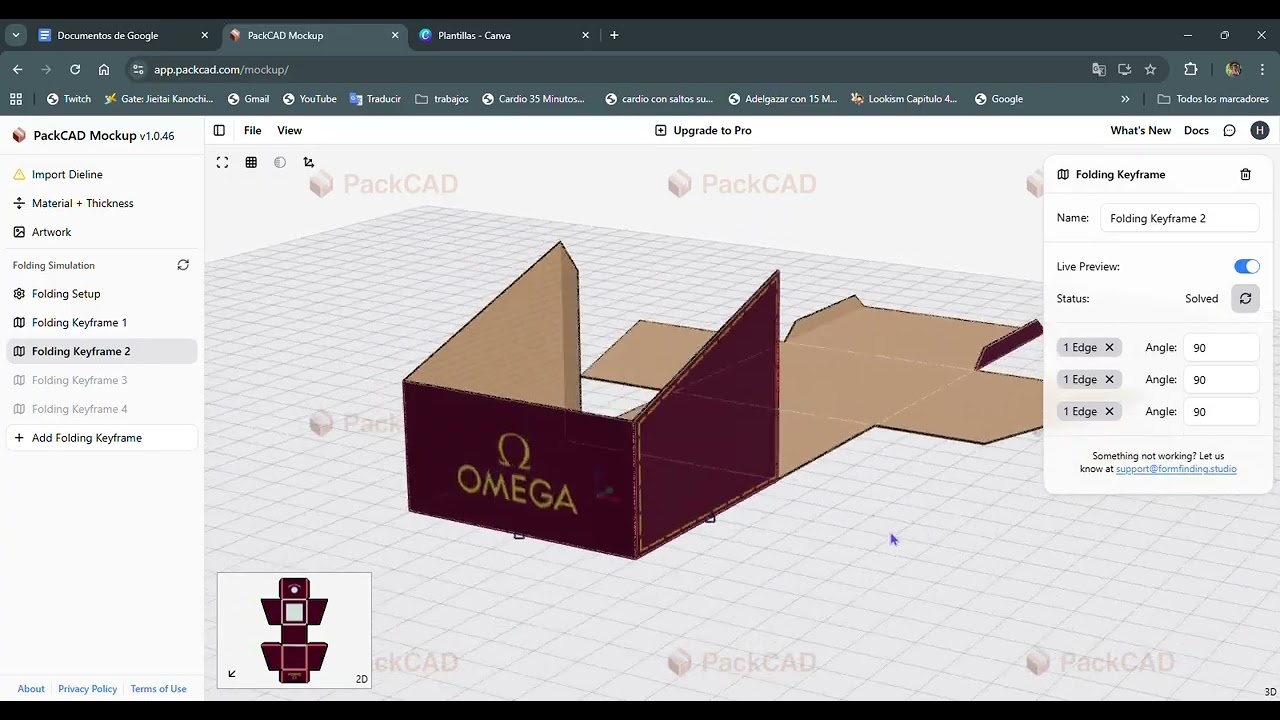Click the fullscreen view icon

(x=222, y=162)
